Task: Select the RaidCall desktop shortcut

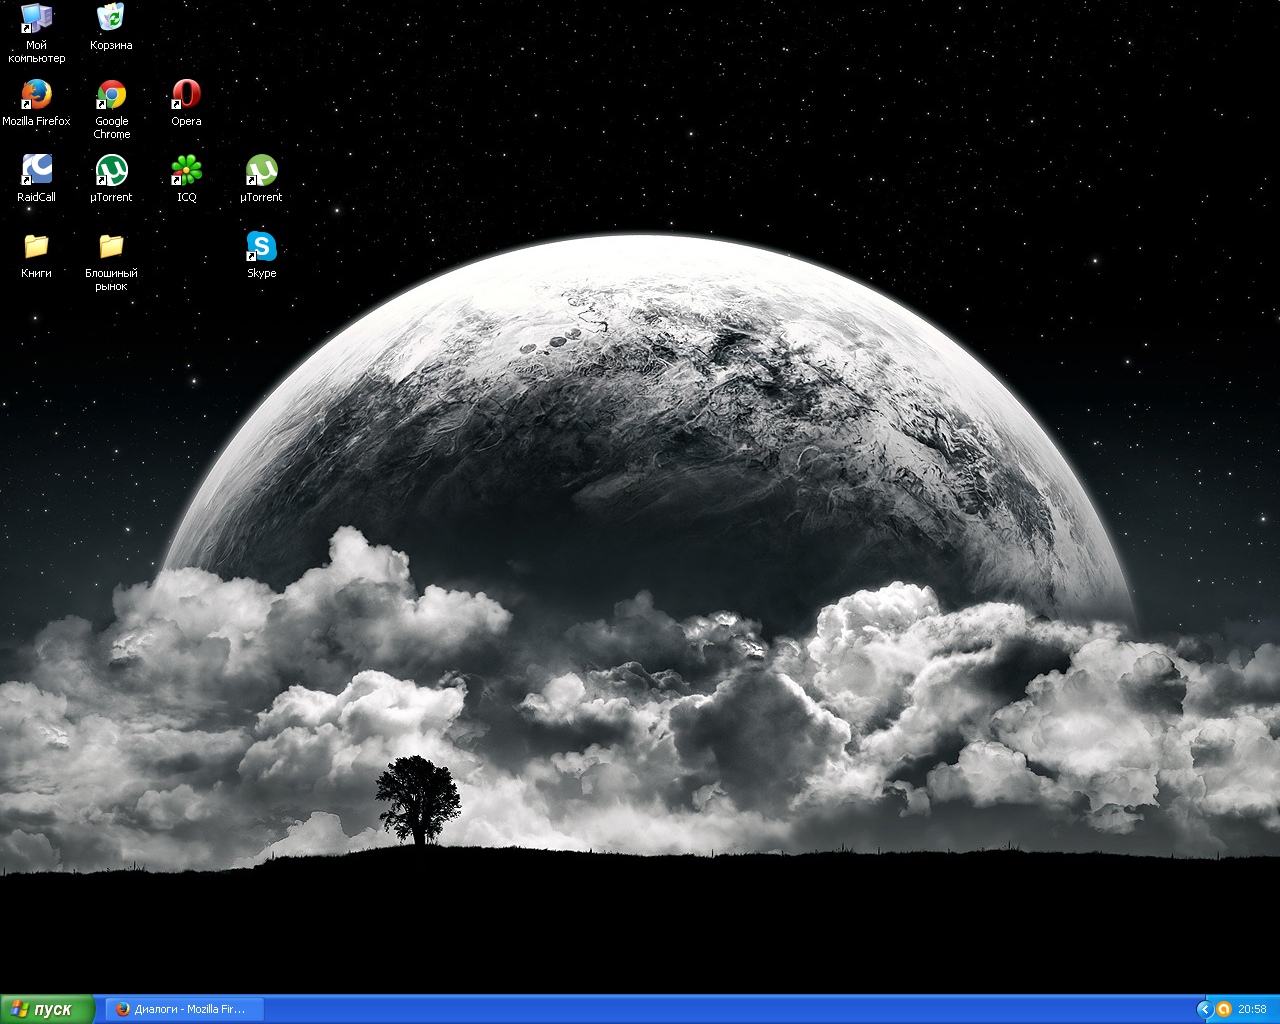Action: pyautogui.click(x=36, y=179)
